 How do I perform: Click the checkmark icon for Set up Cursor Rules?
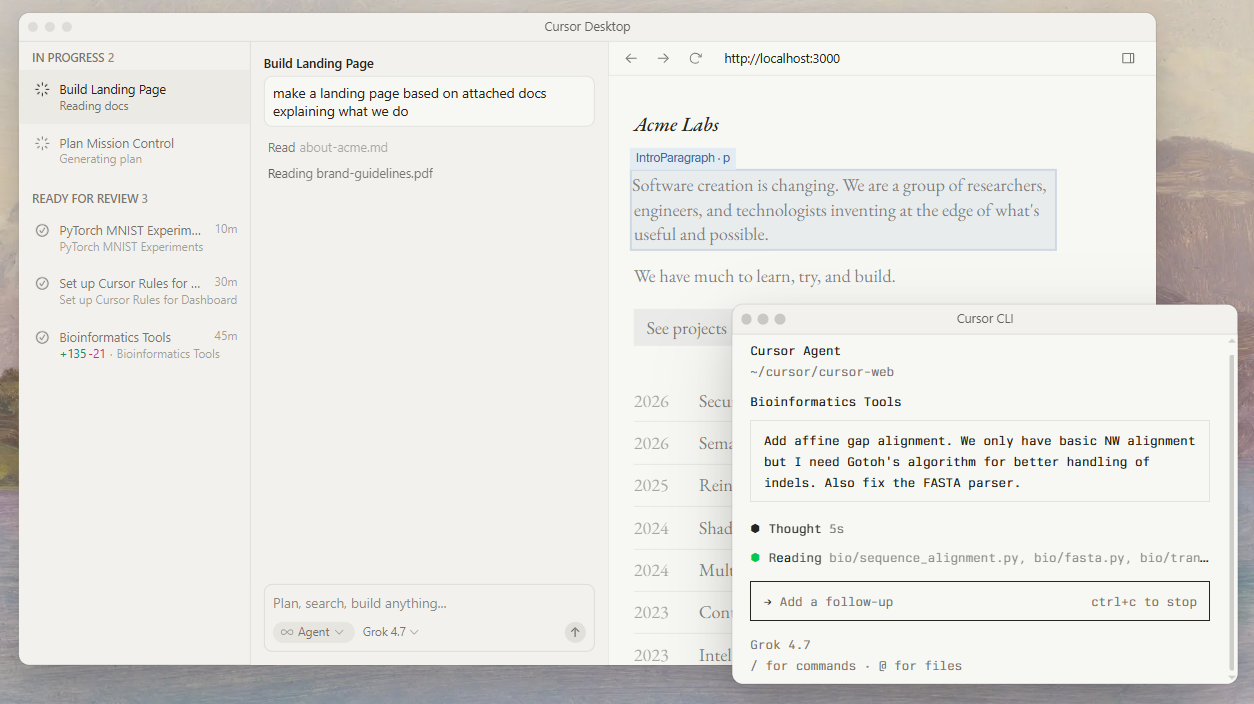point(42,283)
